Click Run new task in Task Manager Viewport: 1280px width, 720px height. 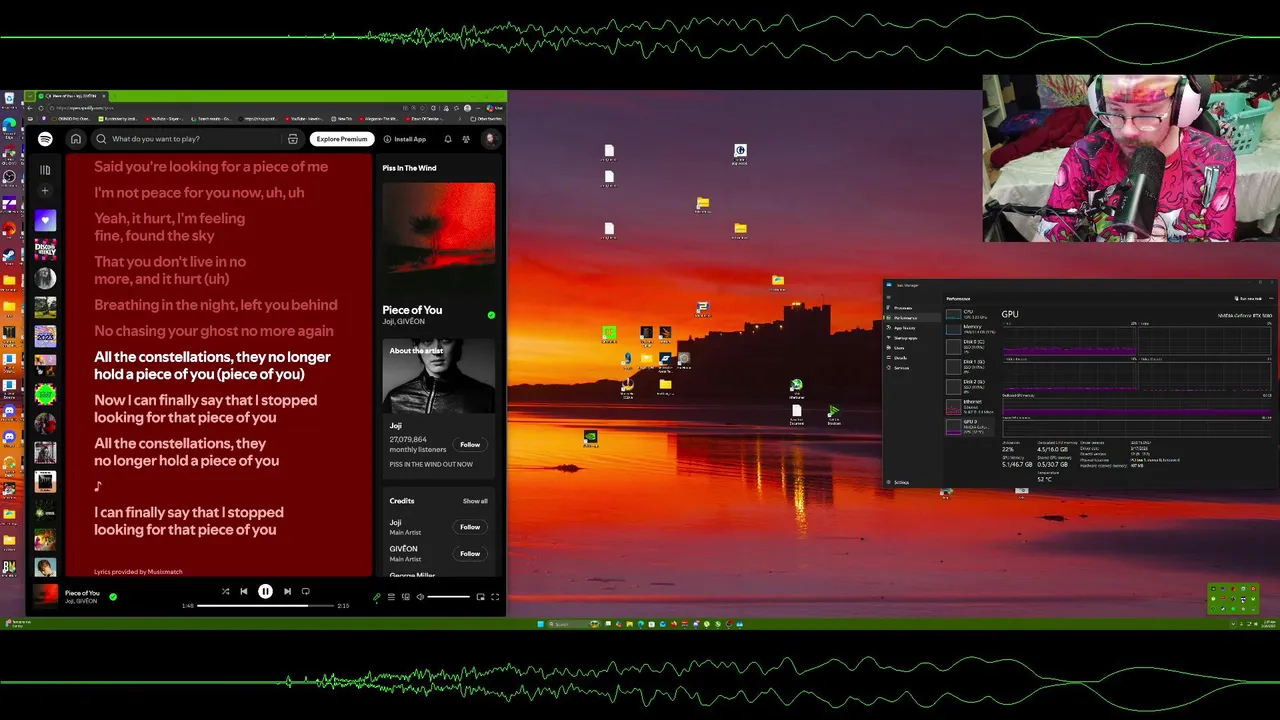click(1248, 298)
